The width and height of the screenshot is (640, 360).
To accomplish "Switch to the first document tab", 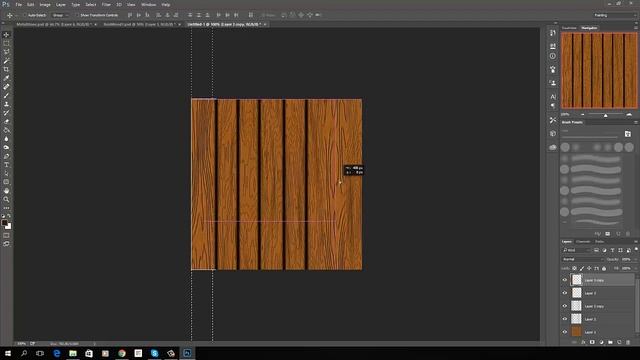I will pos(54,24).
